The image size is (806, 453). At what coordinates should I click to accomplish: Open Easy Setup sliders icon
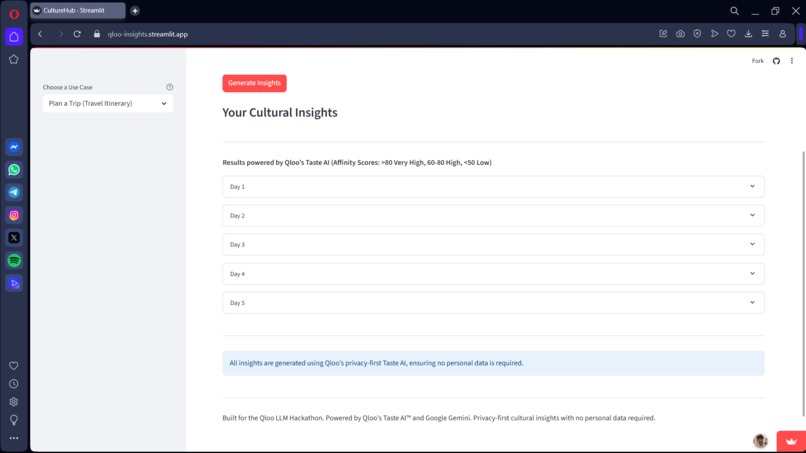765,34
